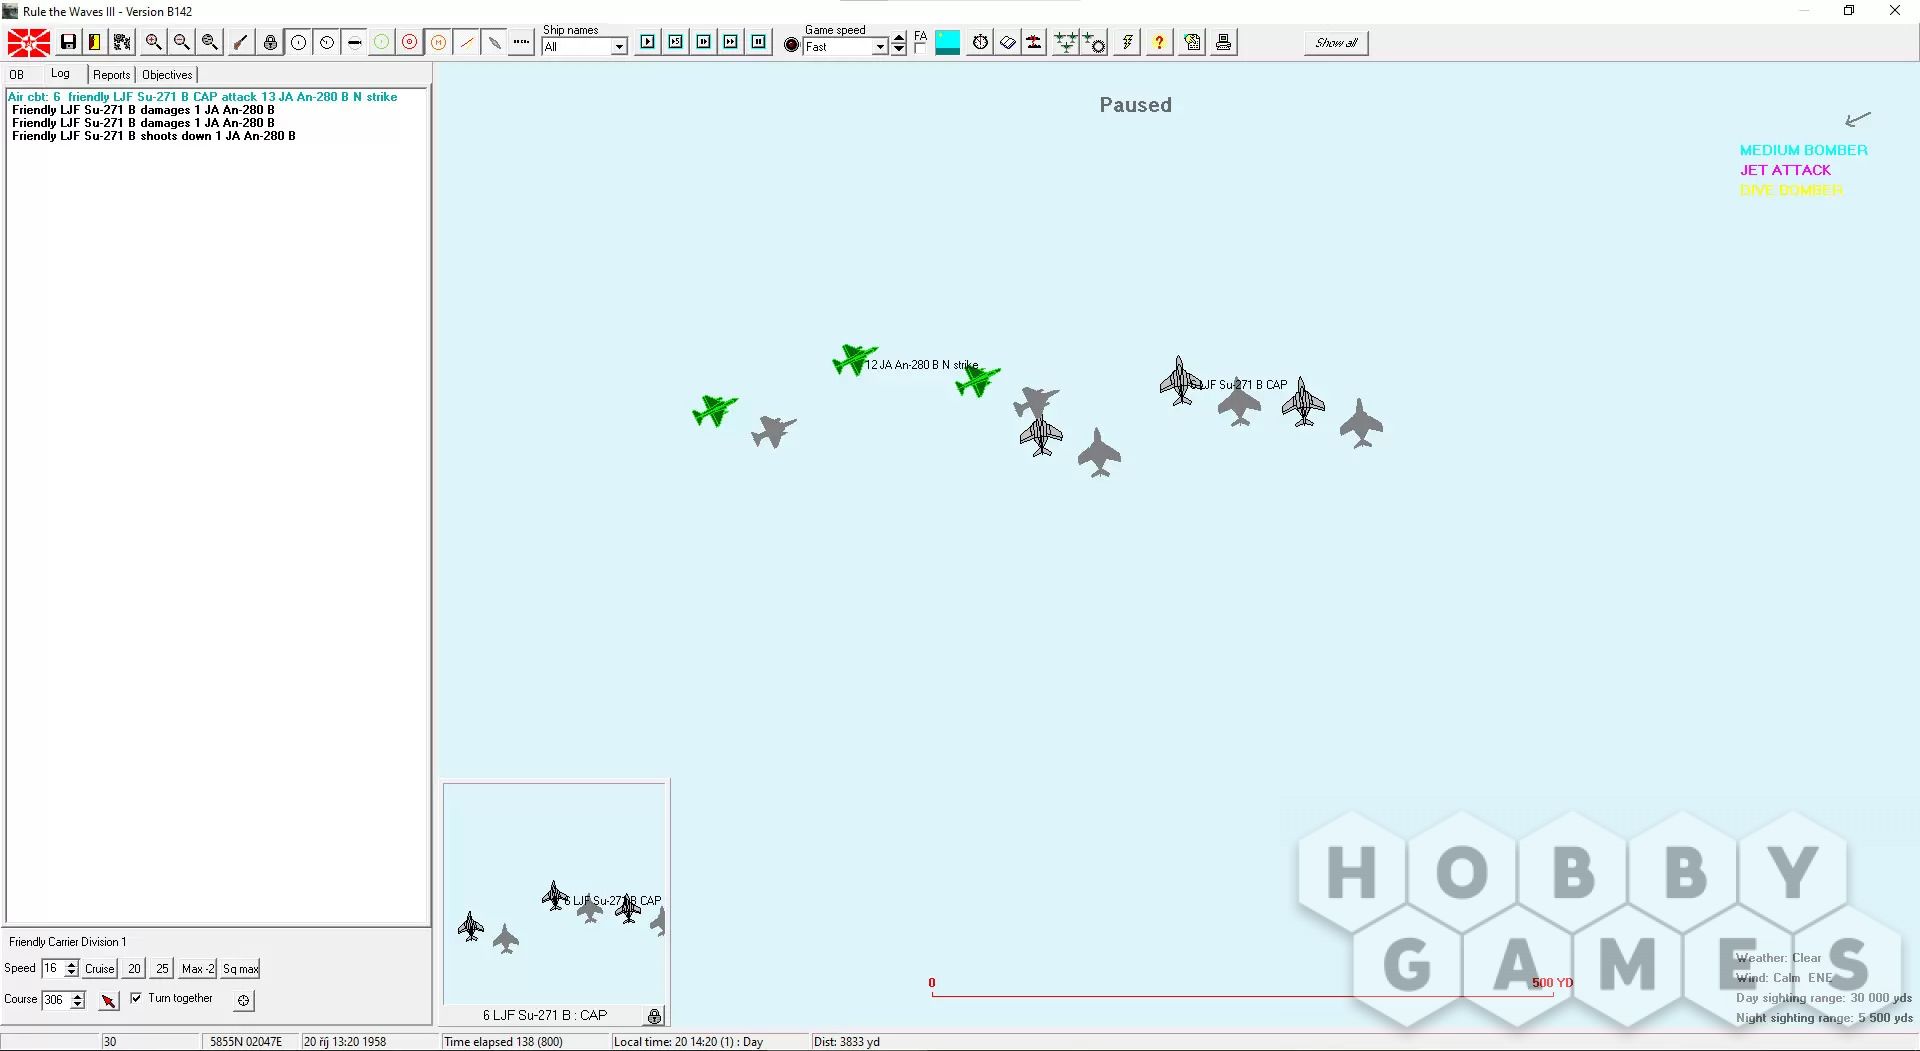The width and height of the screenshot is (1920, 1051).
Task: Set speed to Max -2
Action: pyautogui.click(x=198, y=969)
